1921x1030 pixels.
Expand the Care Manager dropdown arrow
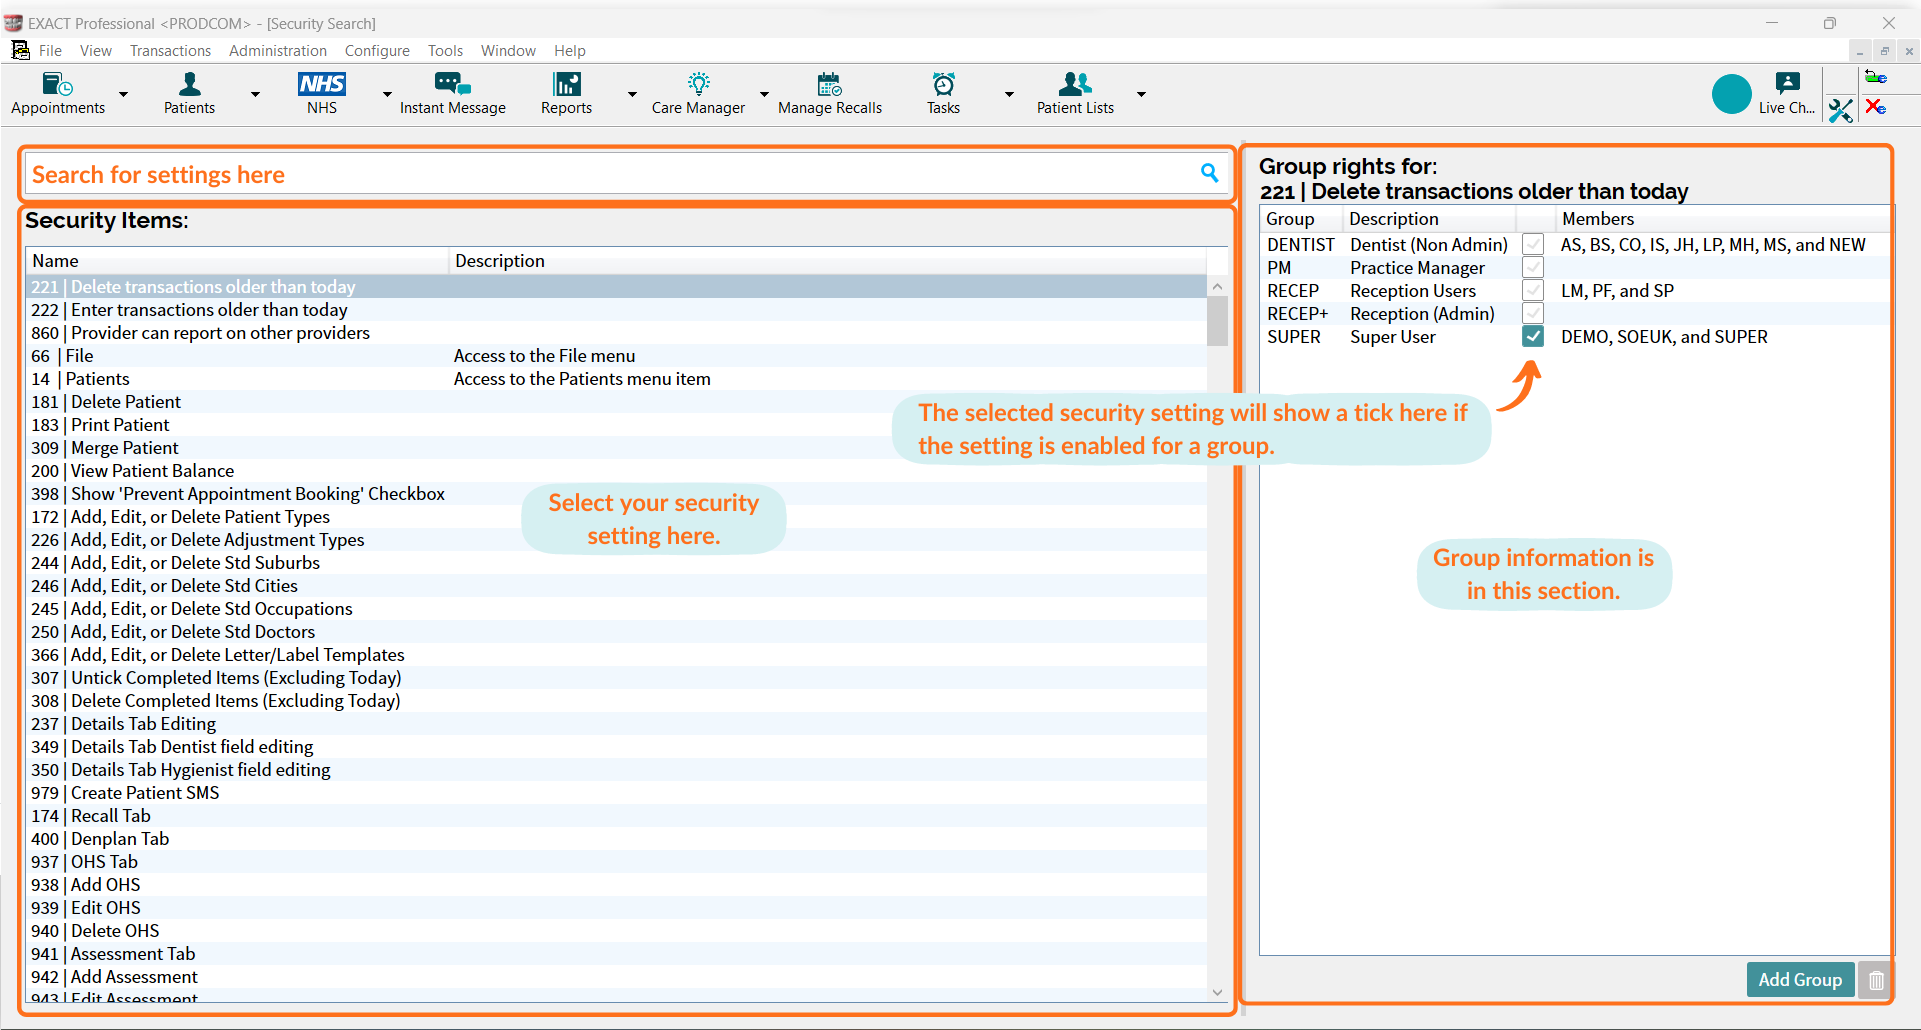tap(764, 94)
